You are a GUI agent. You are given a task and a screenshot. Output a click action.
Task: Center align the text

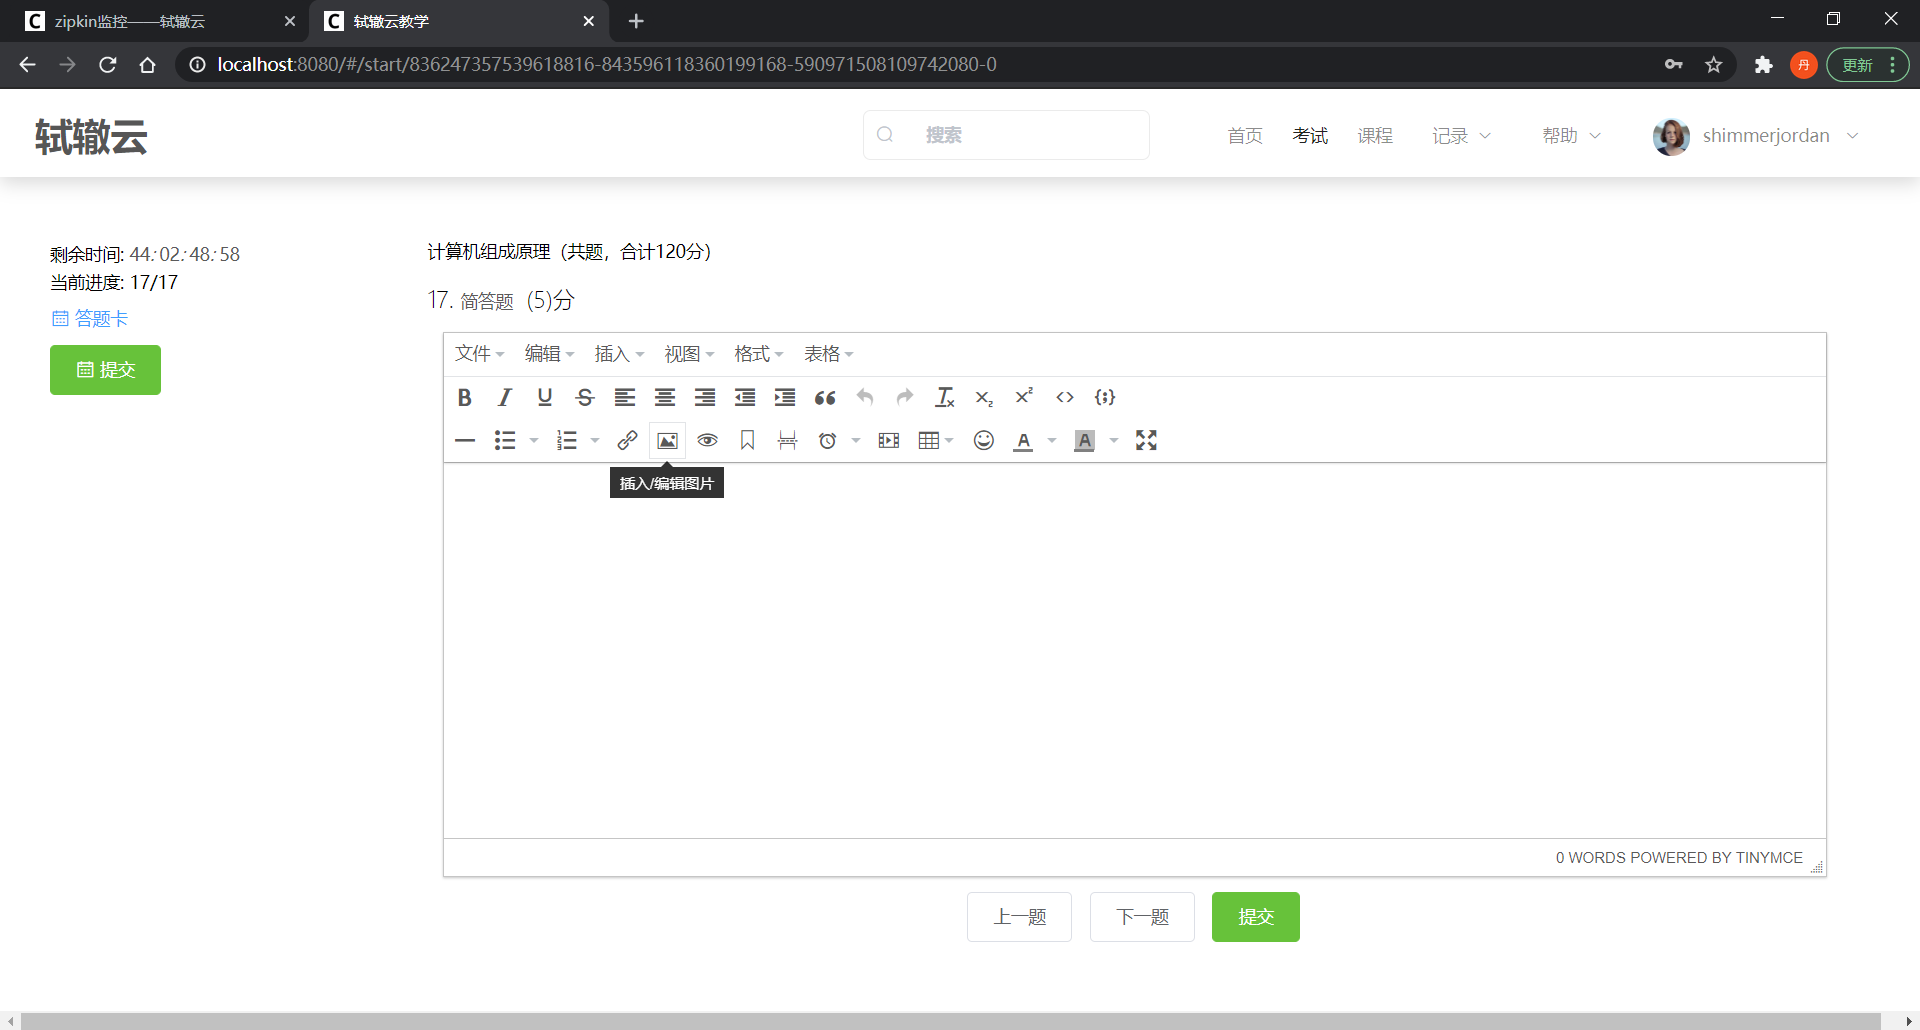665,397
